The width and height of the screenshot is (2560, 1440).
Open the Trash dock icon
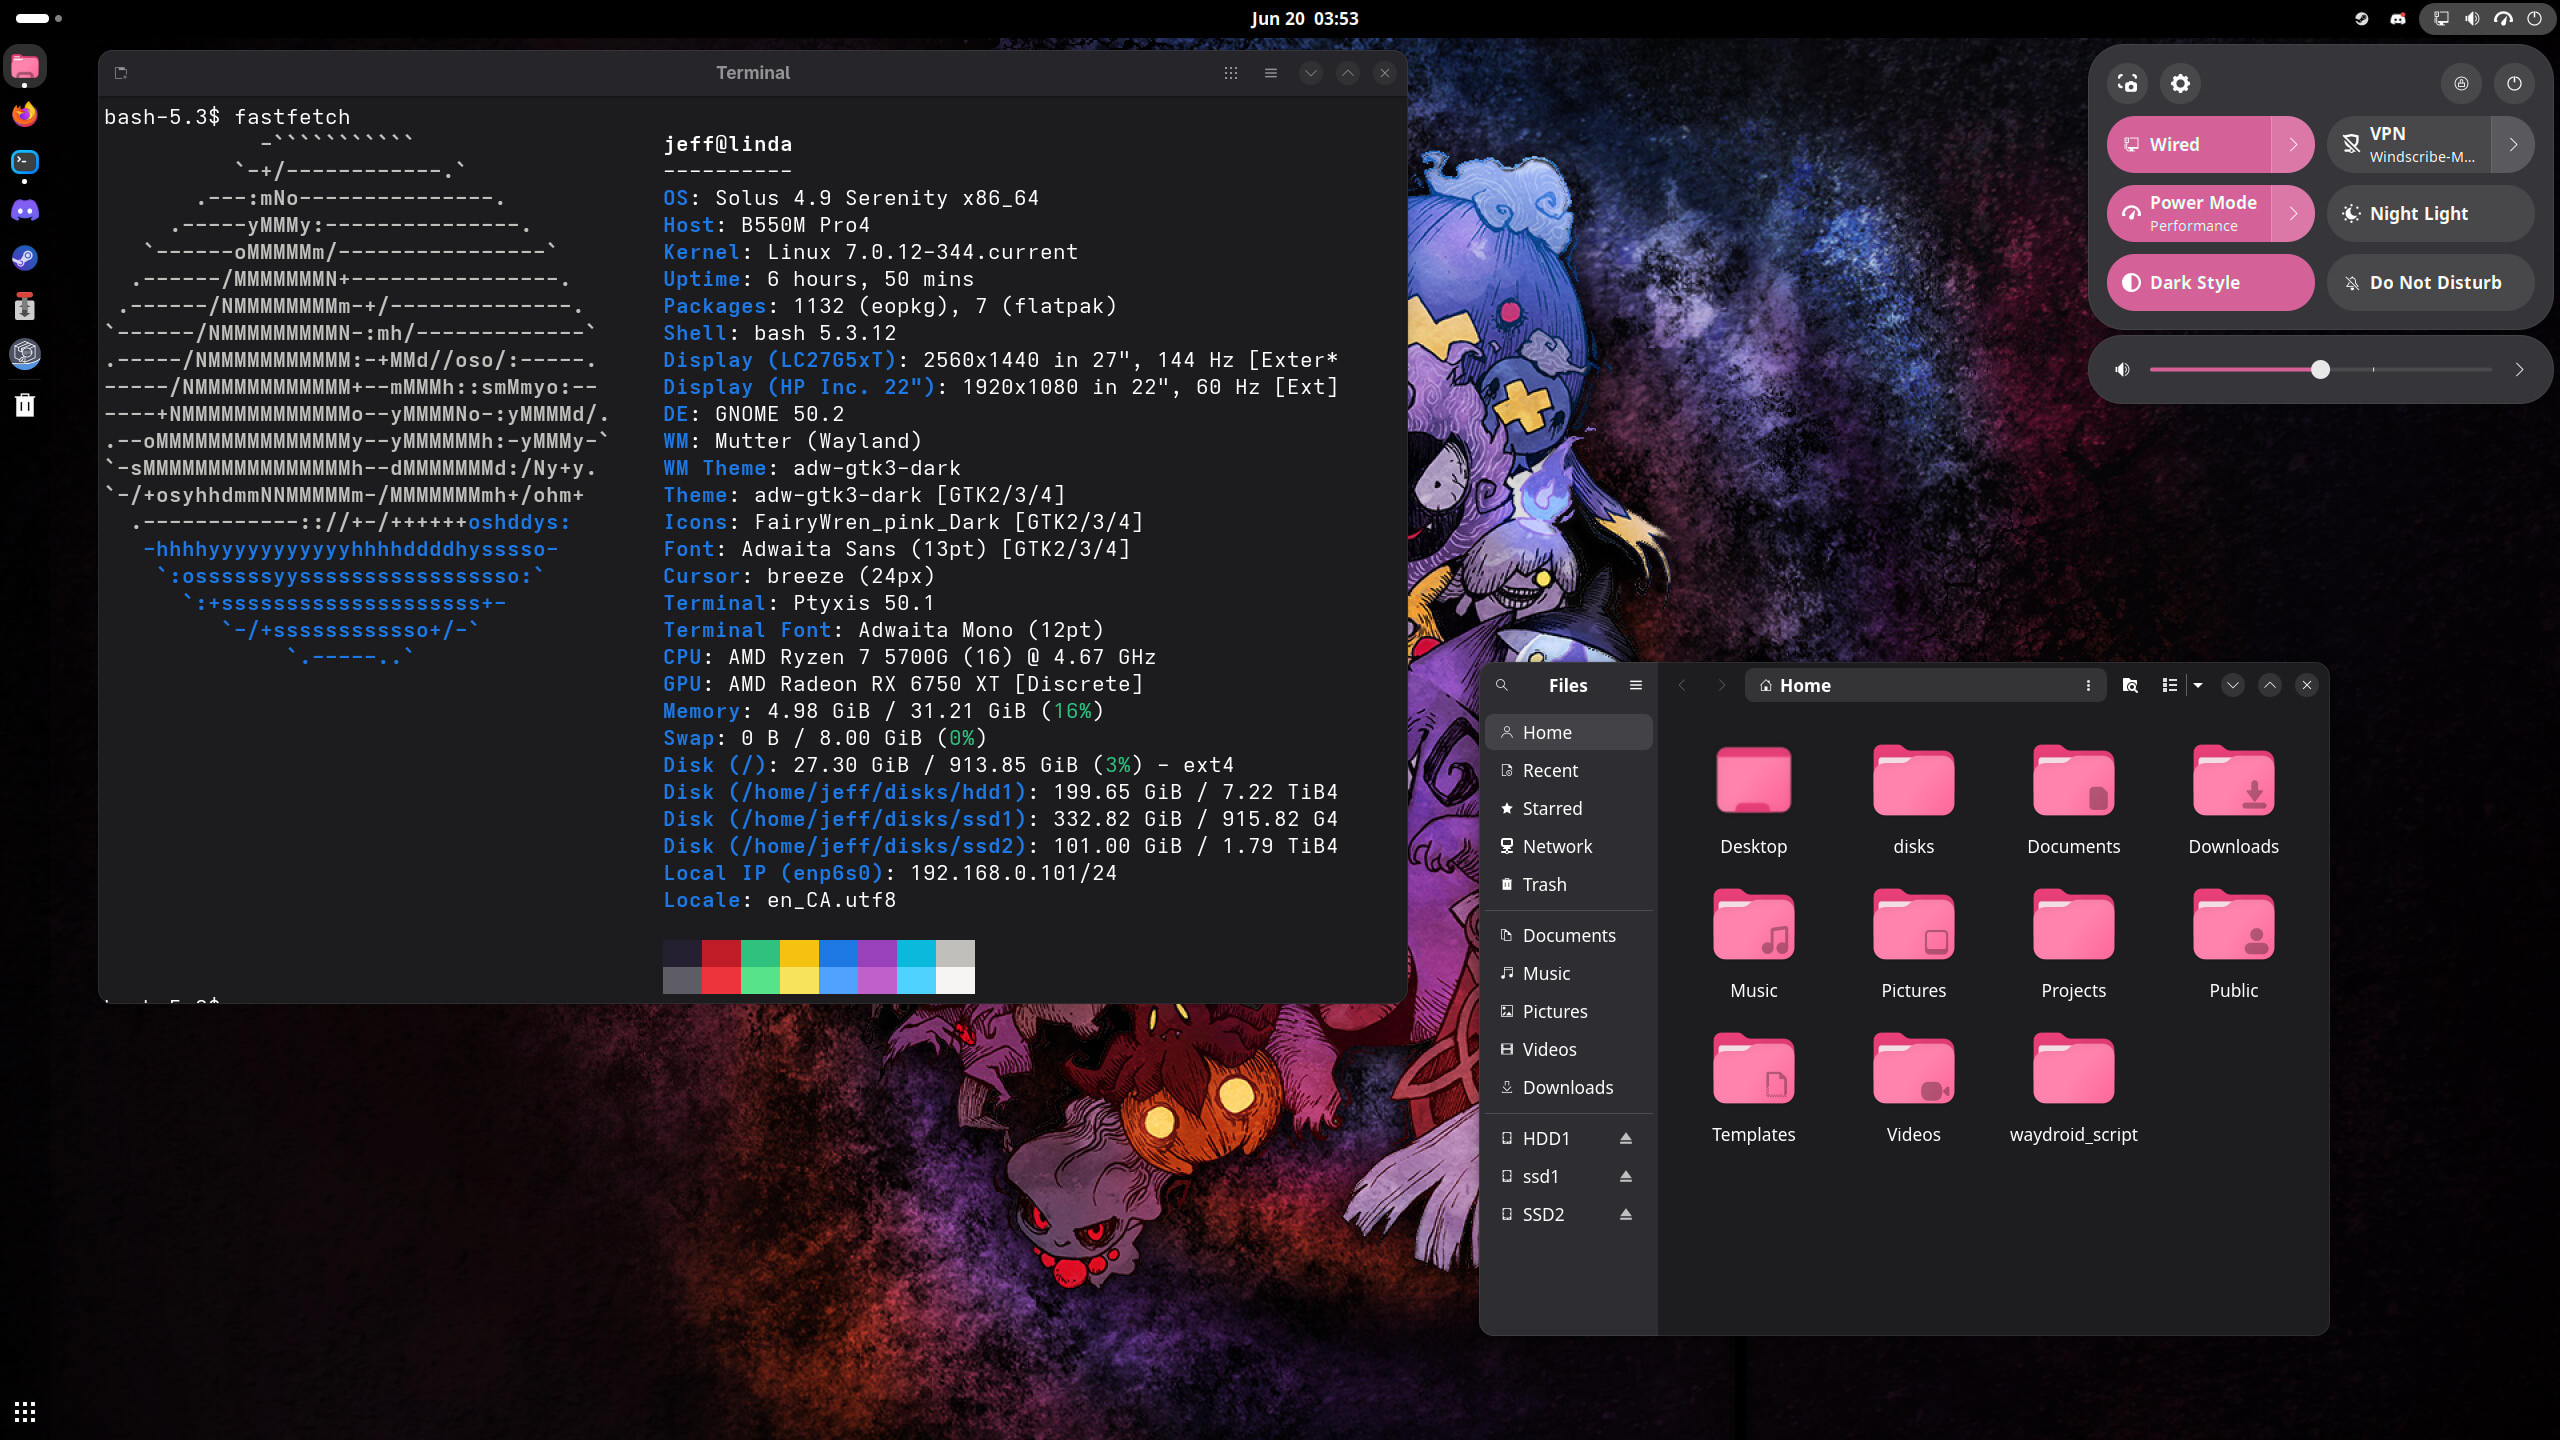tap(25, 404)
